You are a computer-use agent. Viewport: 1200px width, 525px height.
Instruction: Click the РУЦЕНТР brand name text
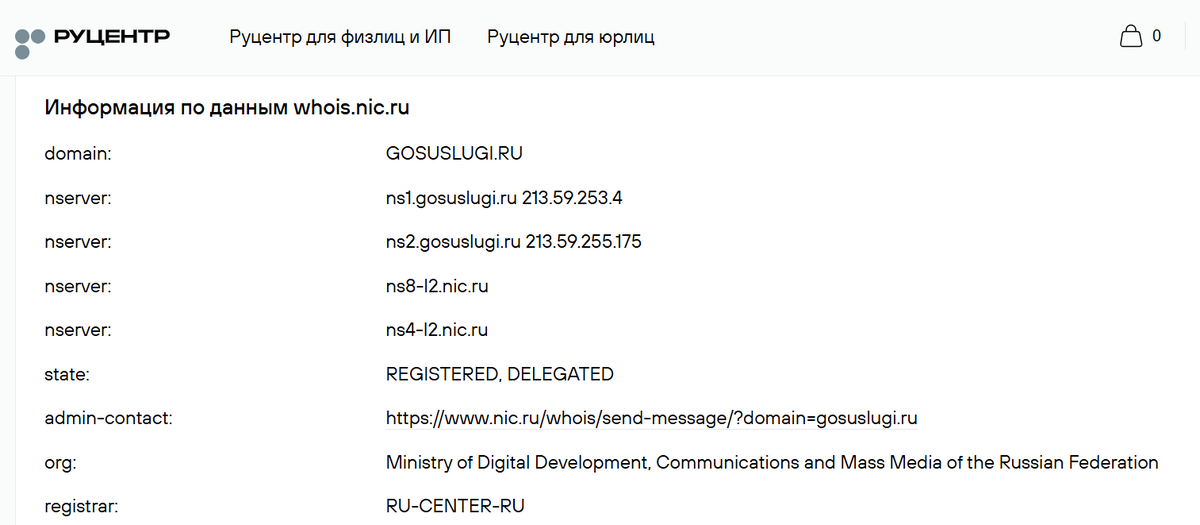coord(112,37)
